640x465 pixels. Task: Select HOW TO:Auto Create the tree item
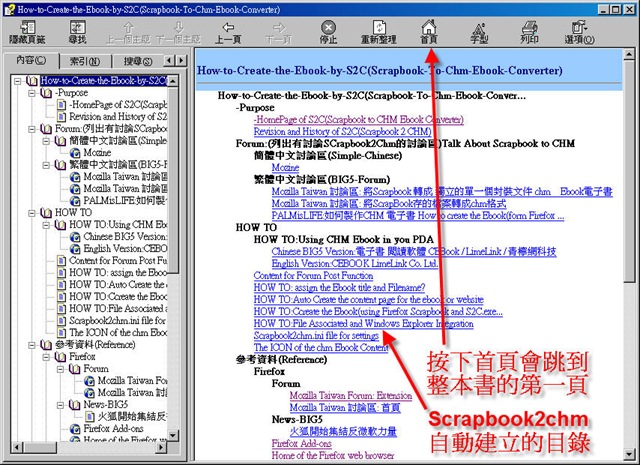(x=118, y=285)
